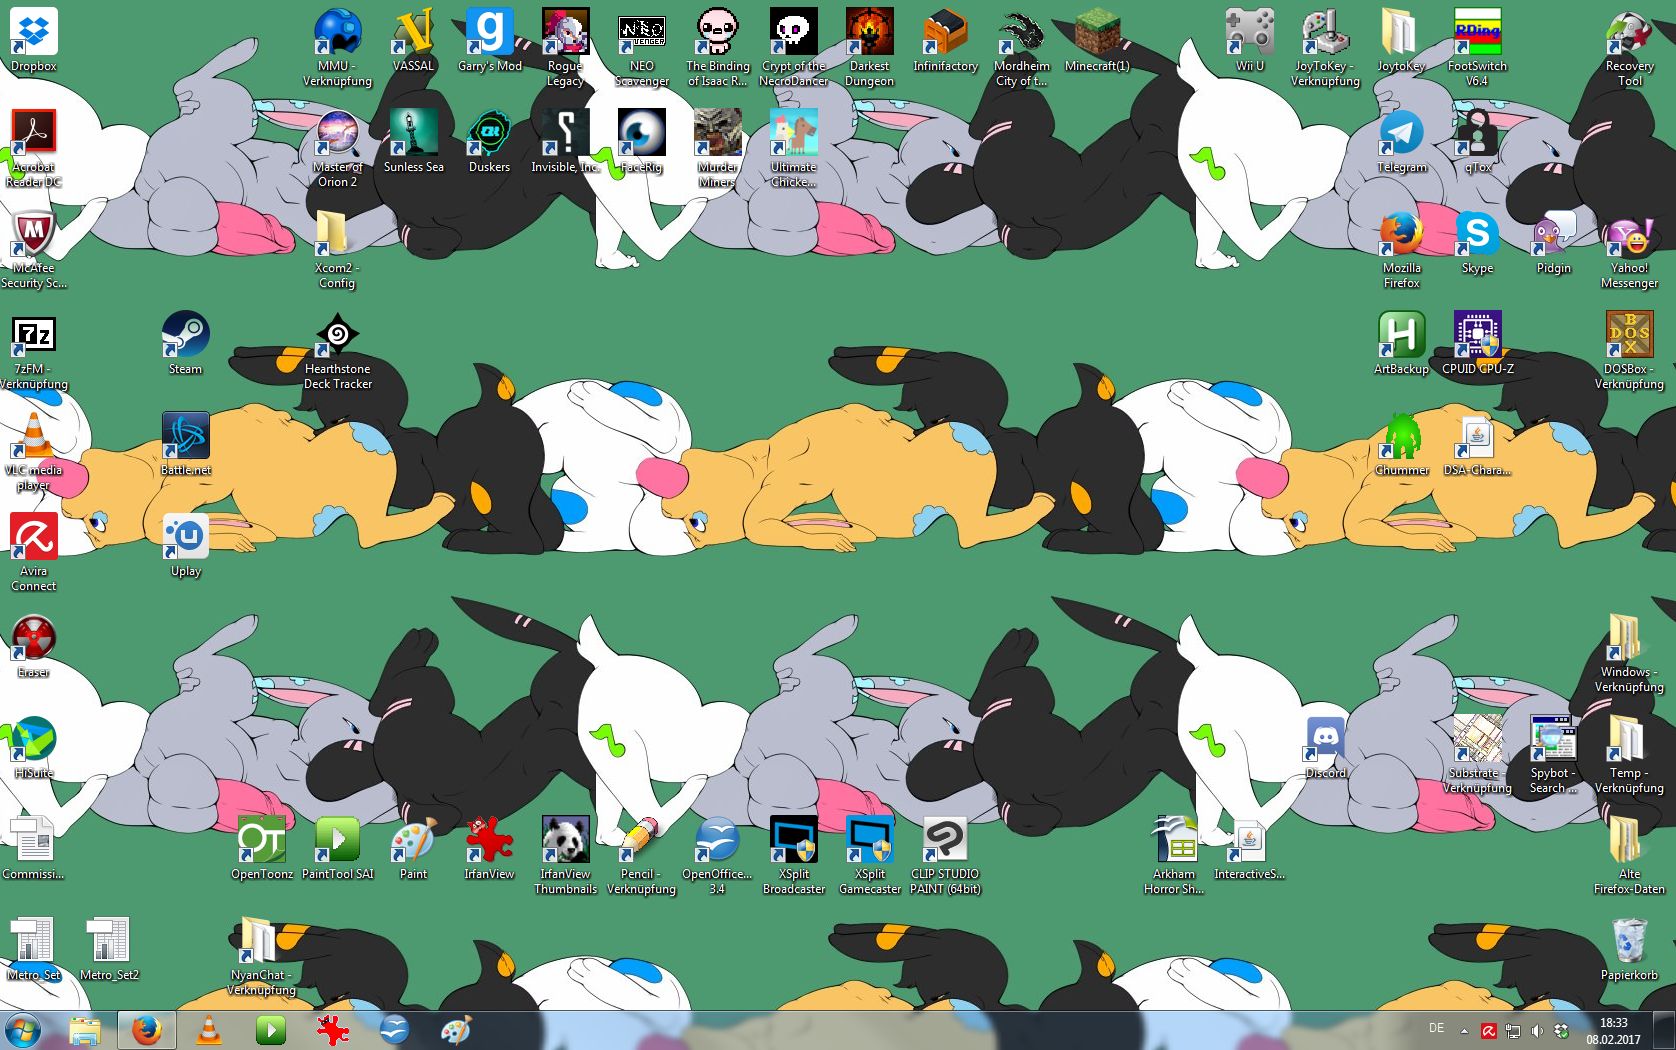
Task: Open the Windows Start menu
Action: click(23, 1030)
